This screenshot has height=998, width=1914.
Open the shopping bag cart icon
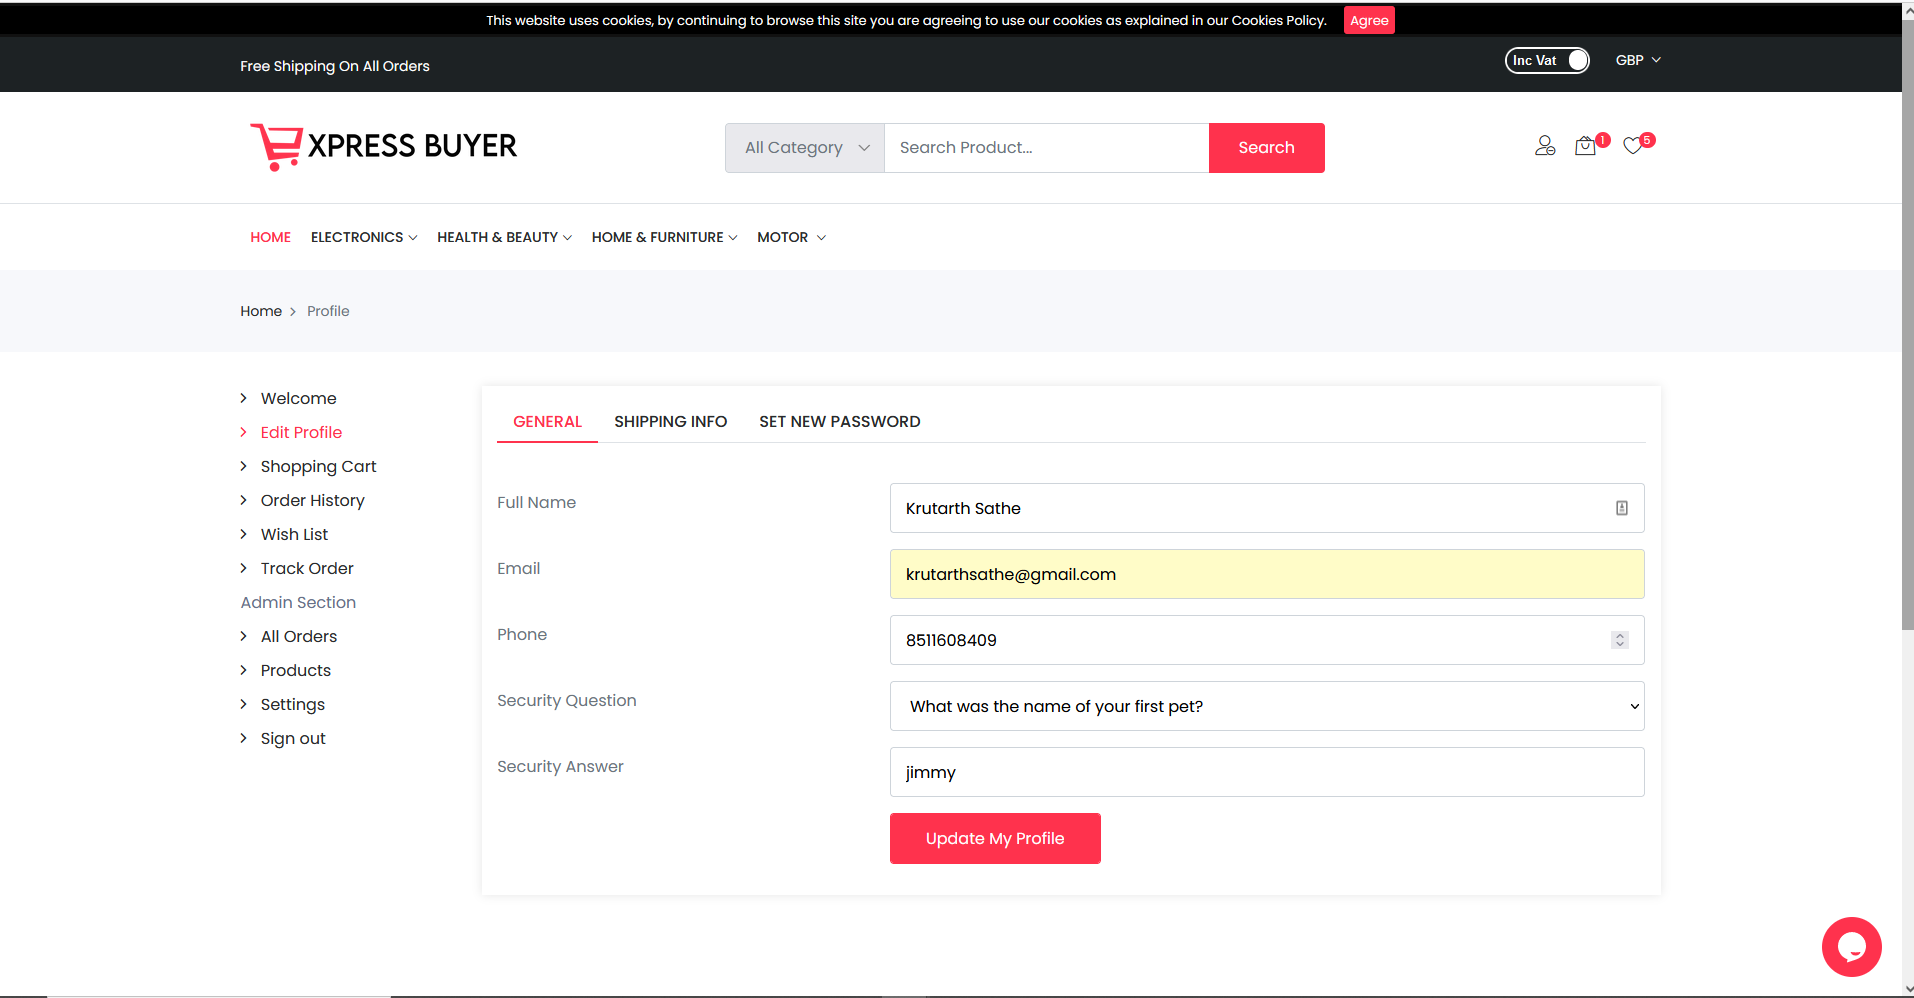click(1585, 146)
